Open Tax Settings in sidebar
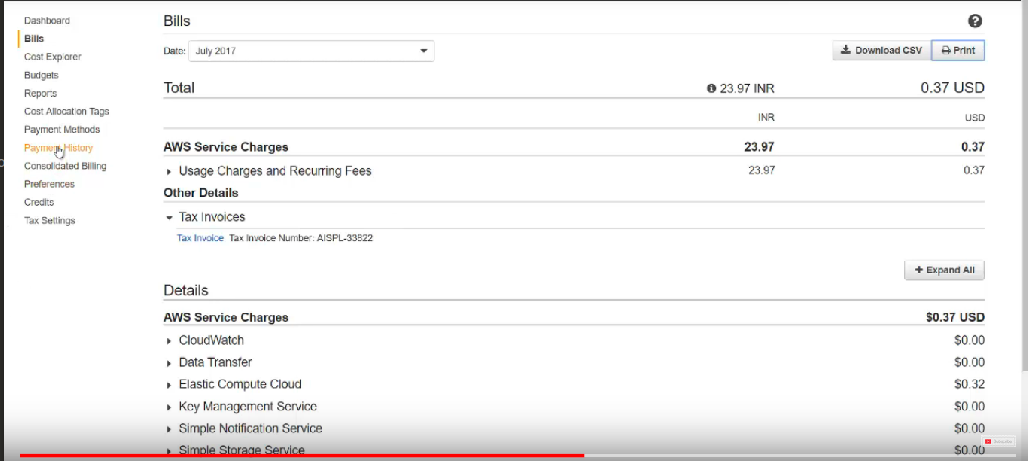1028x461 pixels. point(49,221)
